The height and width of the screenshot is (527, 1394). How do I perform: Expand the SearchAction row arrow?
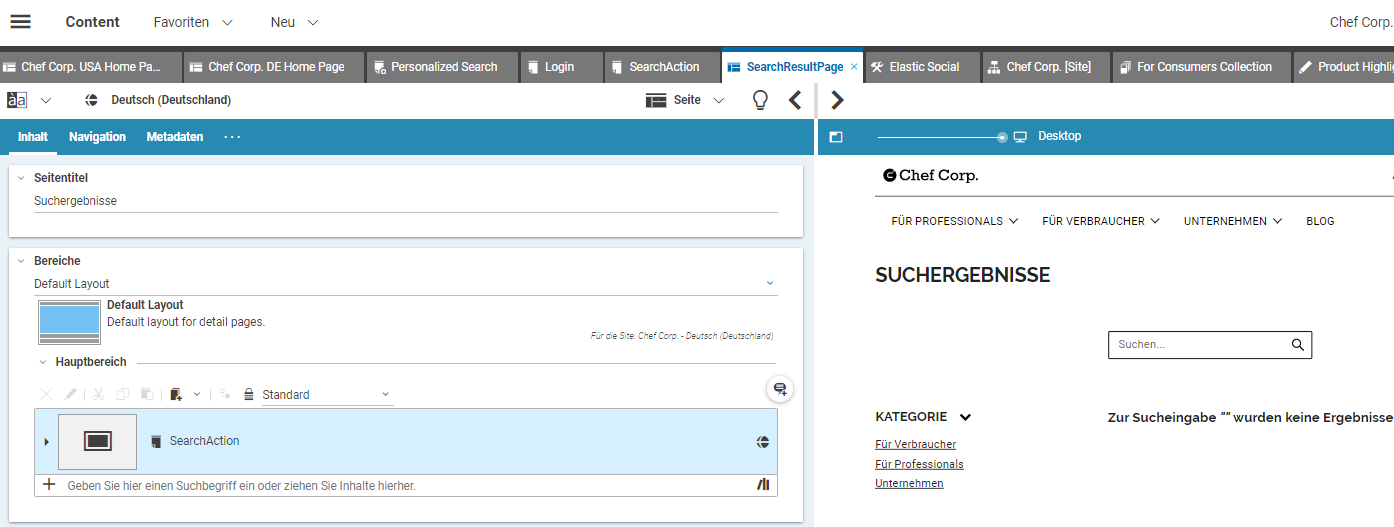46,442
